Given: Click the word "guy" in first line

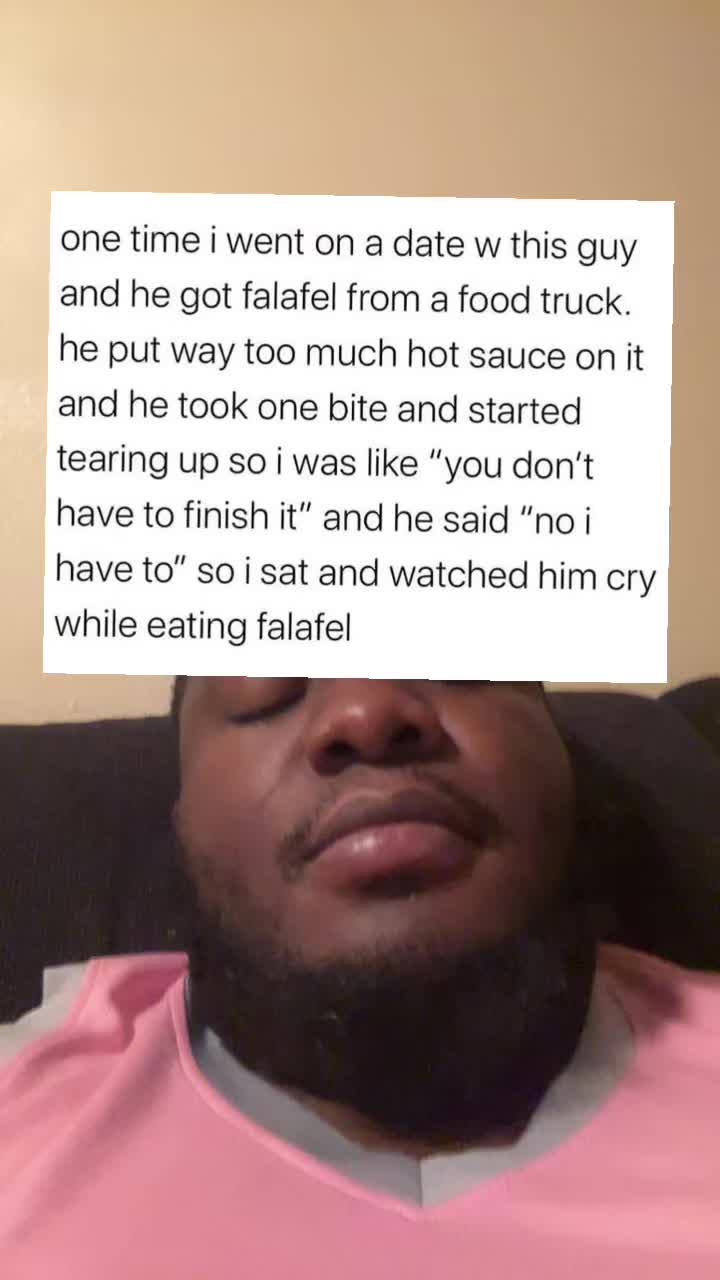Looking at the screenshot, I should click(x=607, y=249).
